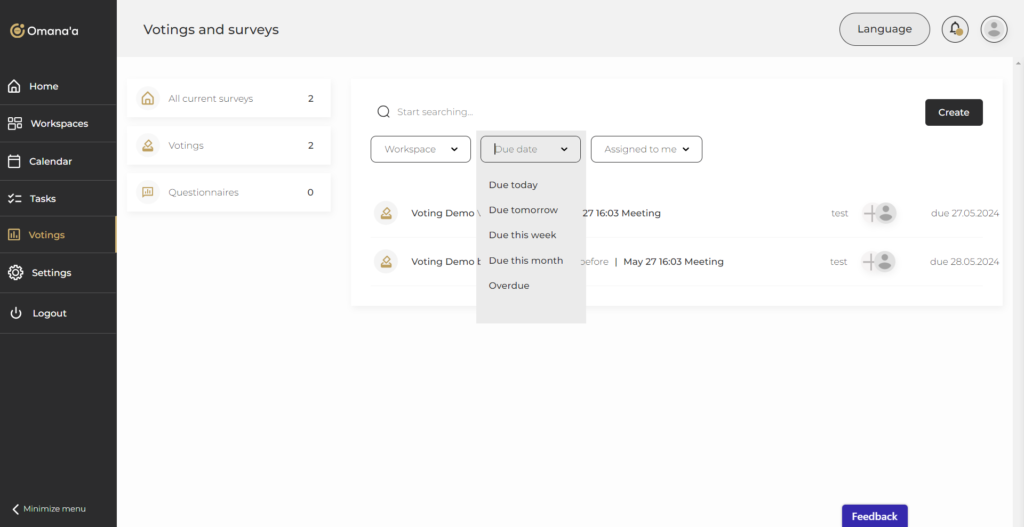The width and height of the screenshot is (1024, 527).
Task: Click the Omana'a logo
Action: coord(45,31)
